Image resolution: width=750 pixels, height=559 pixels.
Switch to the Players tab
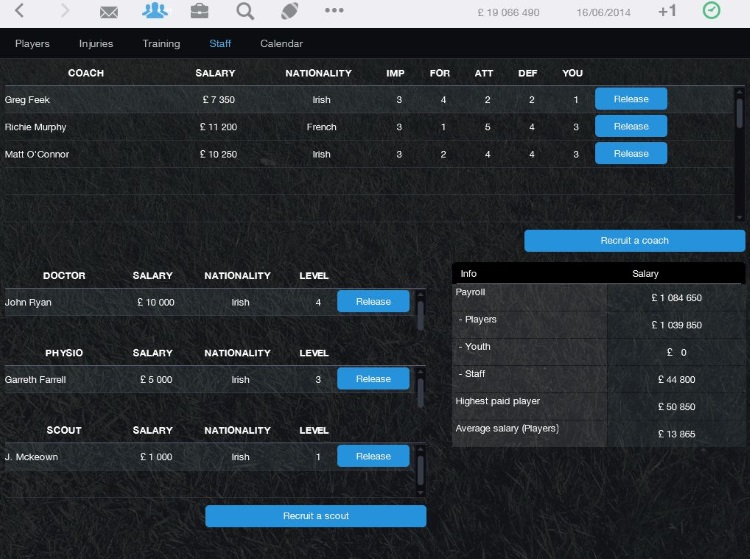pos(32,44)
